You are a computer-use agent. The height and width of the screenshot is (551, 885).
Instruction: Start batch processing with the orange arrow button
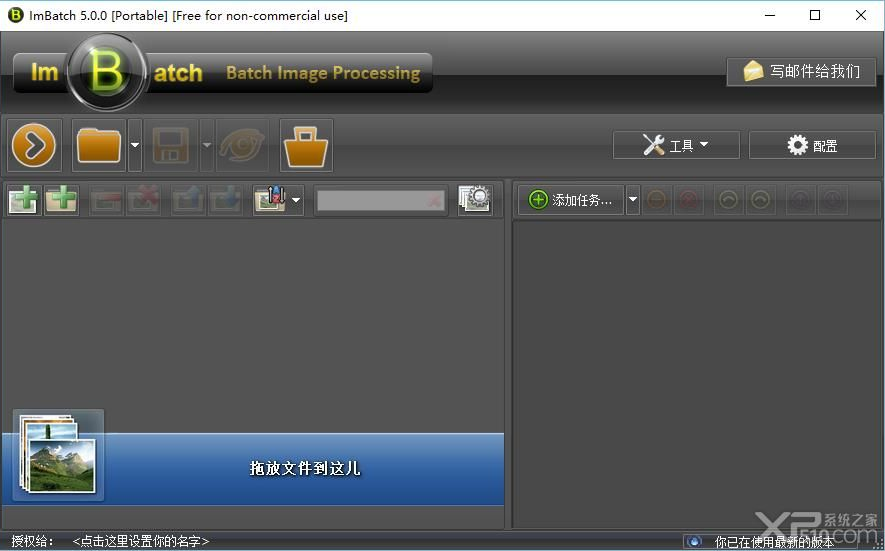pyautogui.click(x=34, y=146)
